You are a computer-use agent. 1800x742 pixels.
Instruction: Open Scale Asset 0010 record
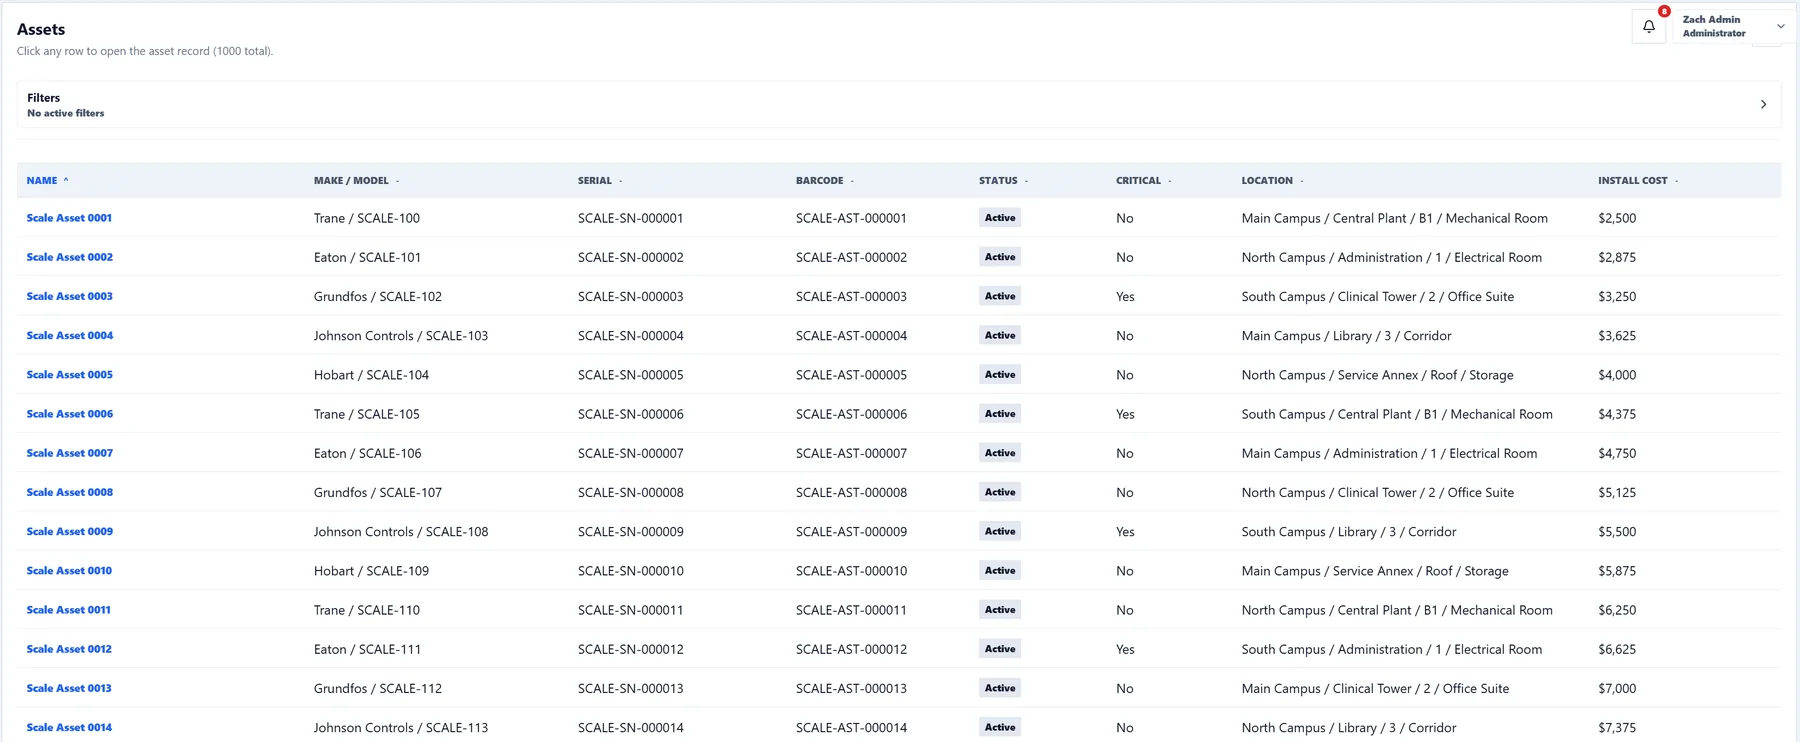coord(69,571)
